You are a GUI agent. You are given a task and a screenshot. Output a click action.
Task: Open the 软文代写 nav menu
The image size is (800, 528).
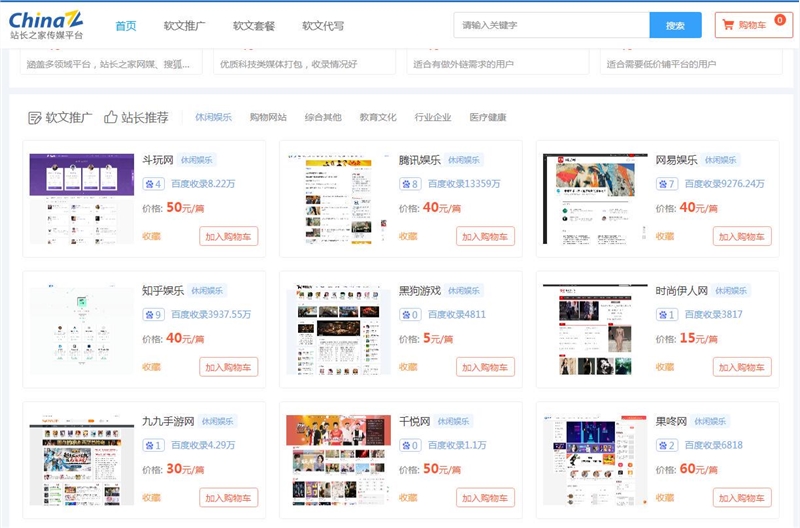tap(323, 26)
